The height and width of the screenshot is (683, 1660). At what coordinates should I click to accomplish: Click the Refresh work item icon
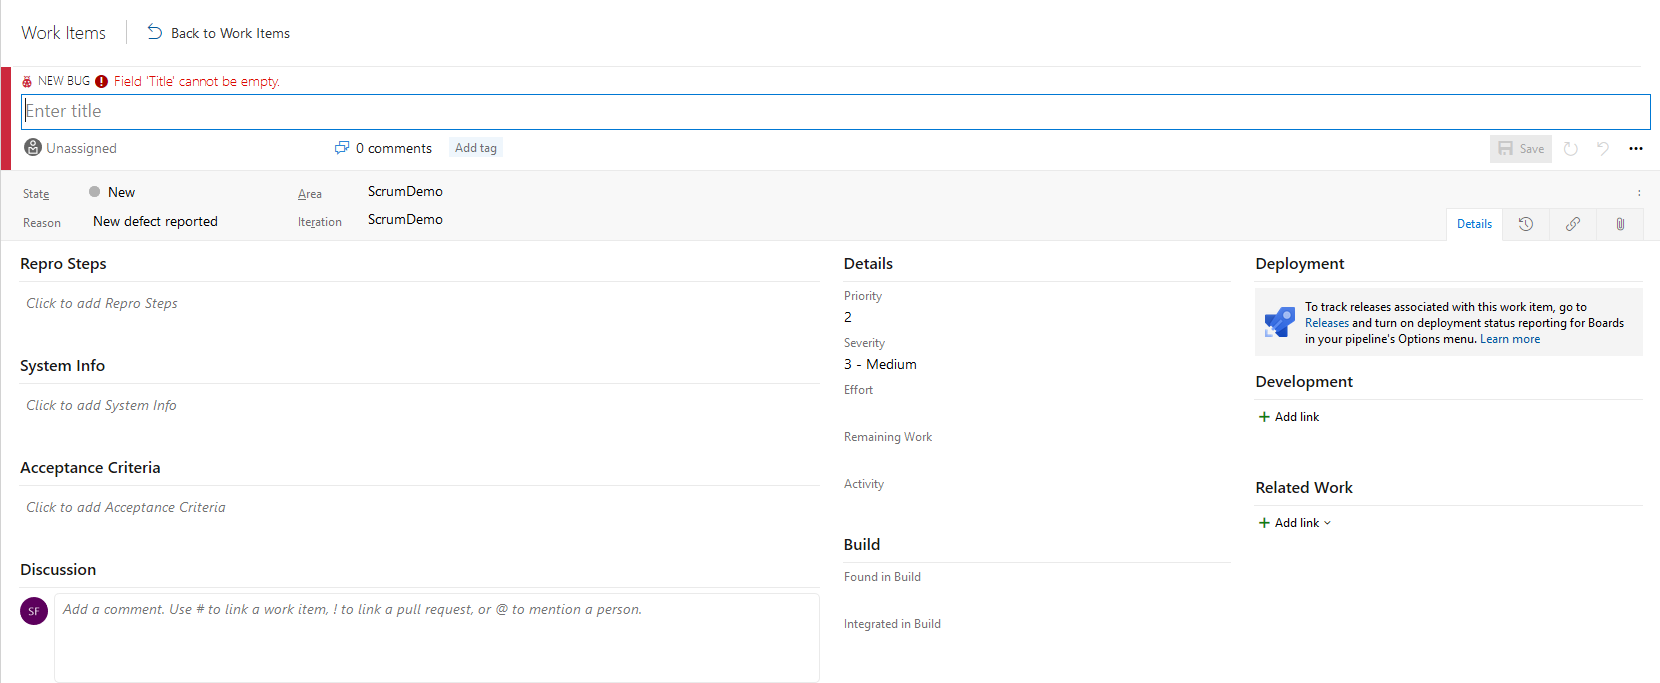pyautogui.click(x=1571, y=149)
